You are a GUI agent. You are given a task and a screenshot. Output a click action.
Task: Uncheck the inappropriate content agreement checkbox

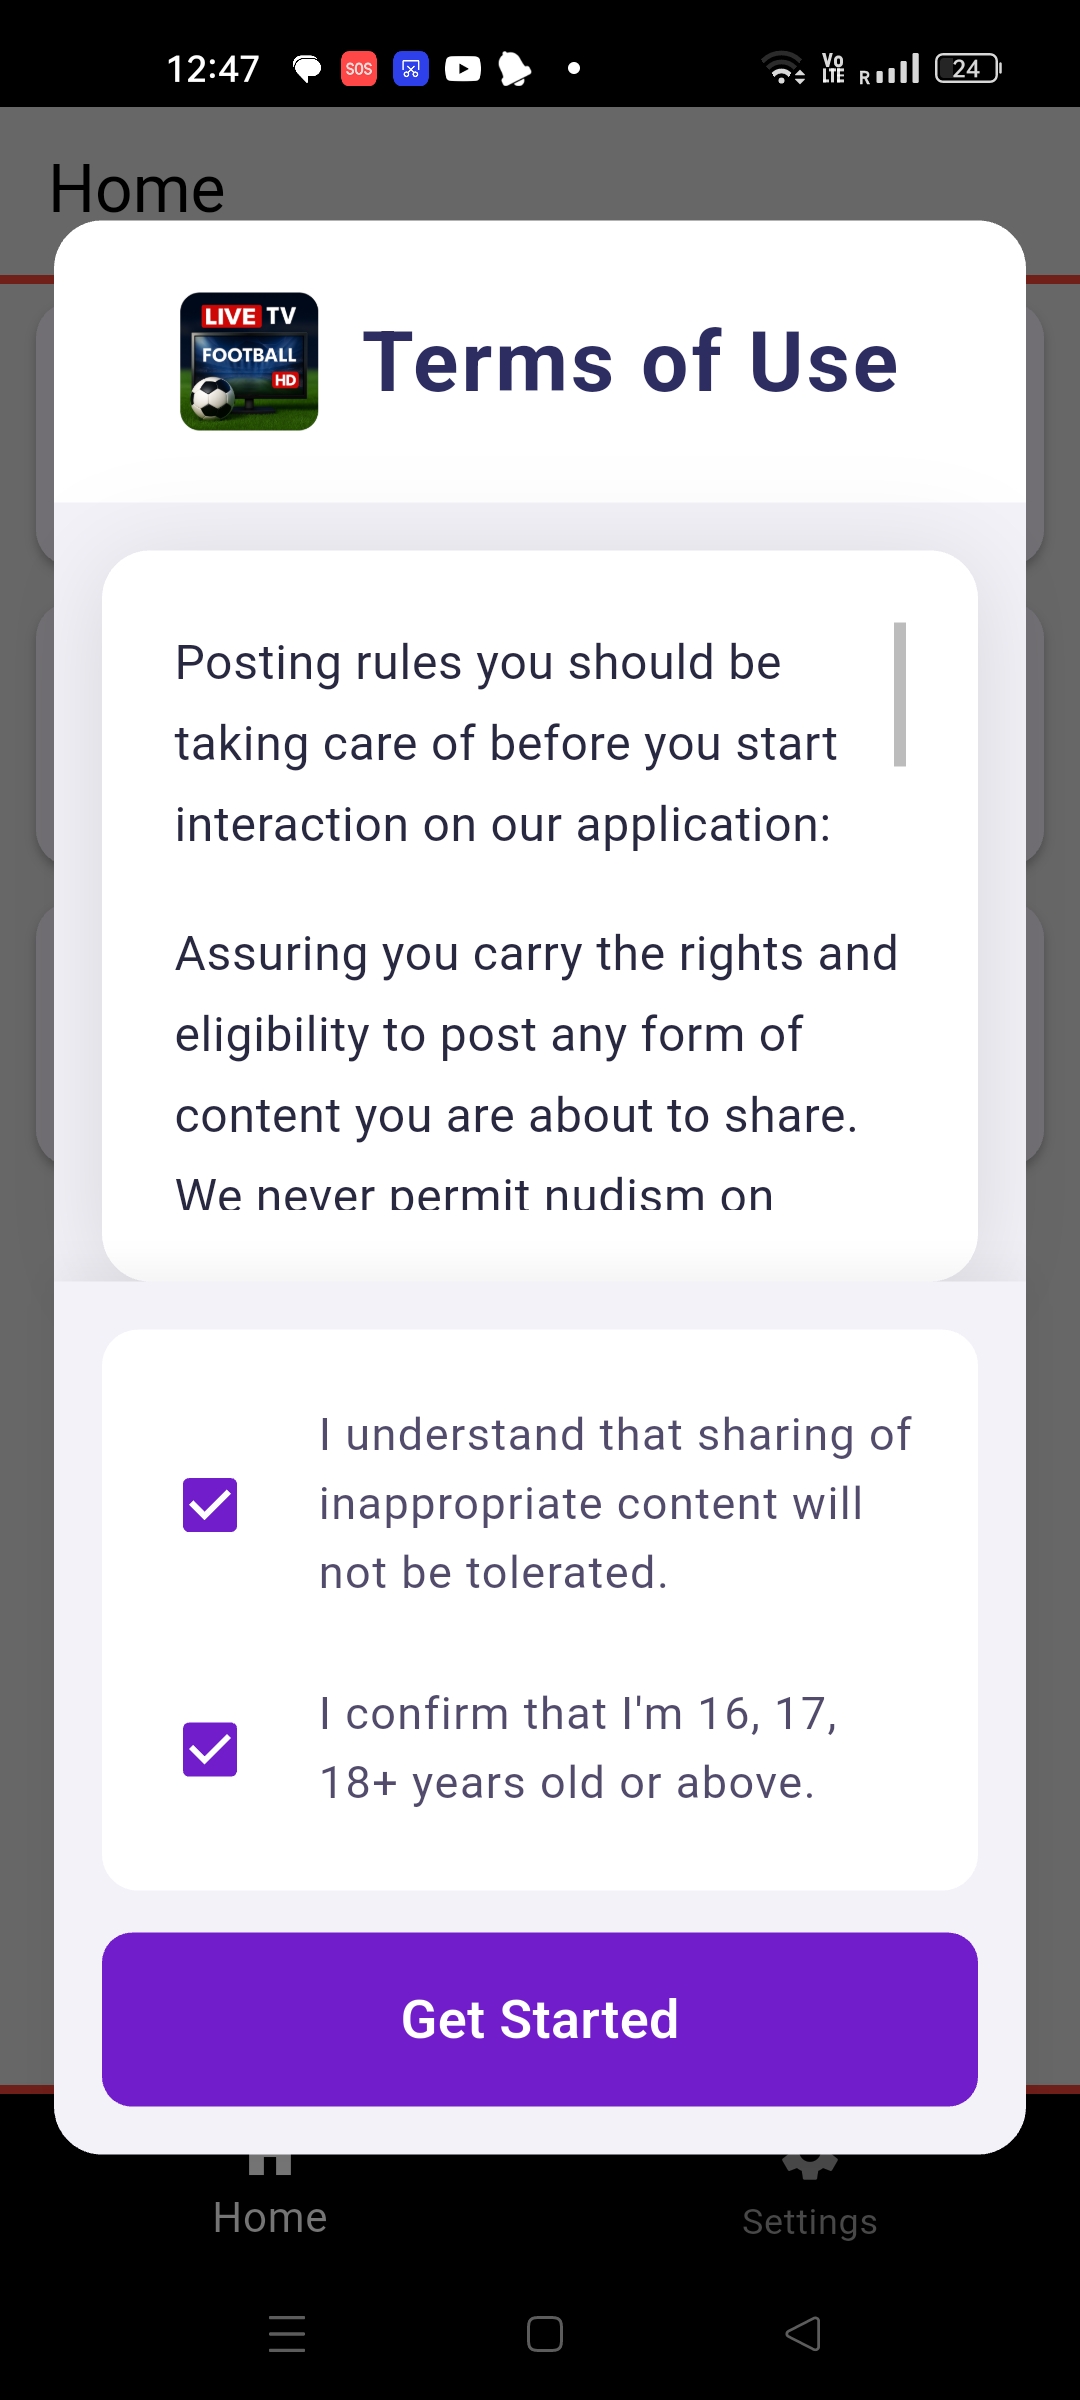pyautogui.click(x=210, y=1504)
